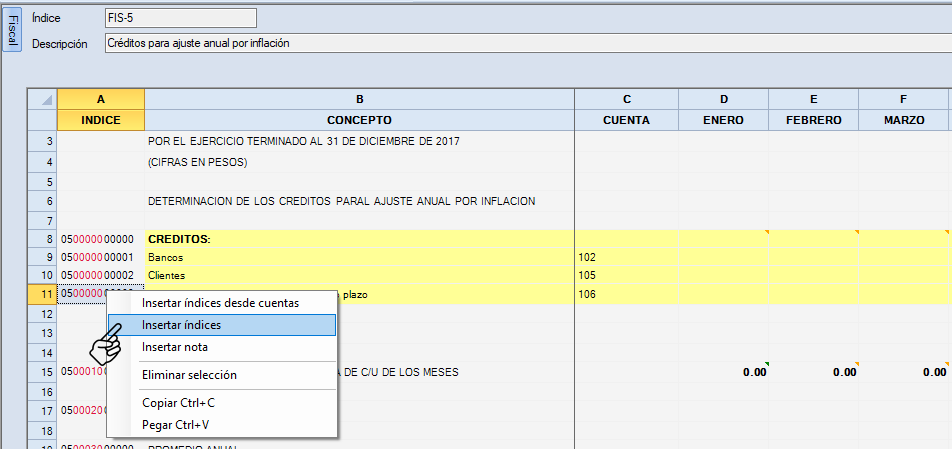Select column B header

tap(359, 99)
